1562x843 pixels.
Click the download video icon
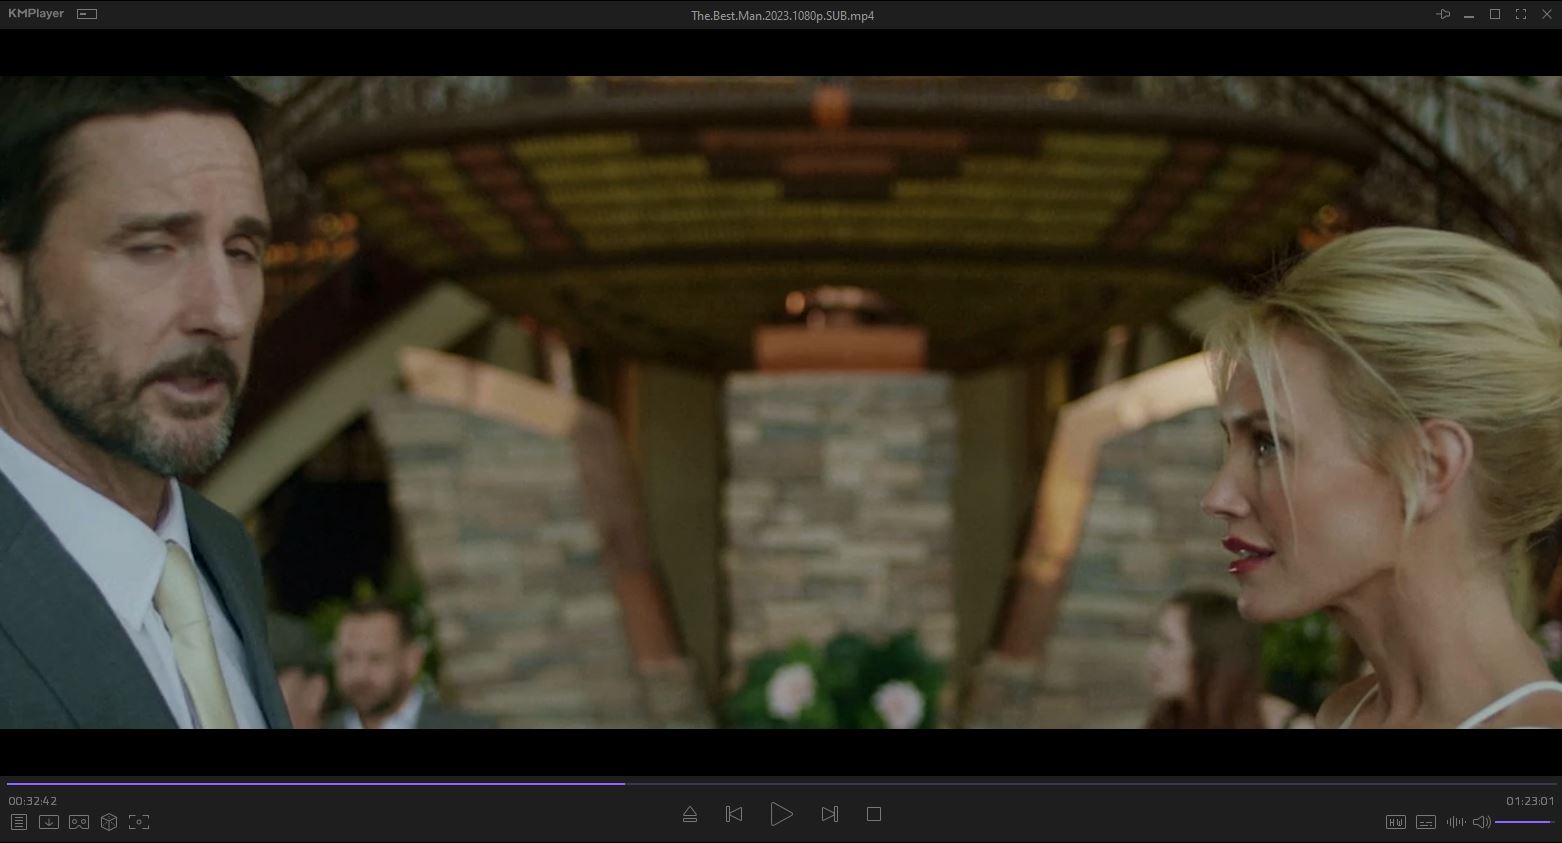click(48, 822)
